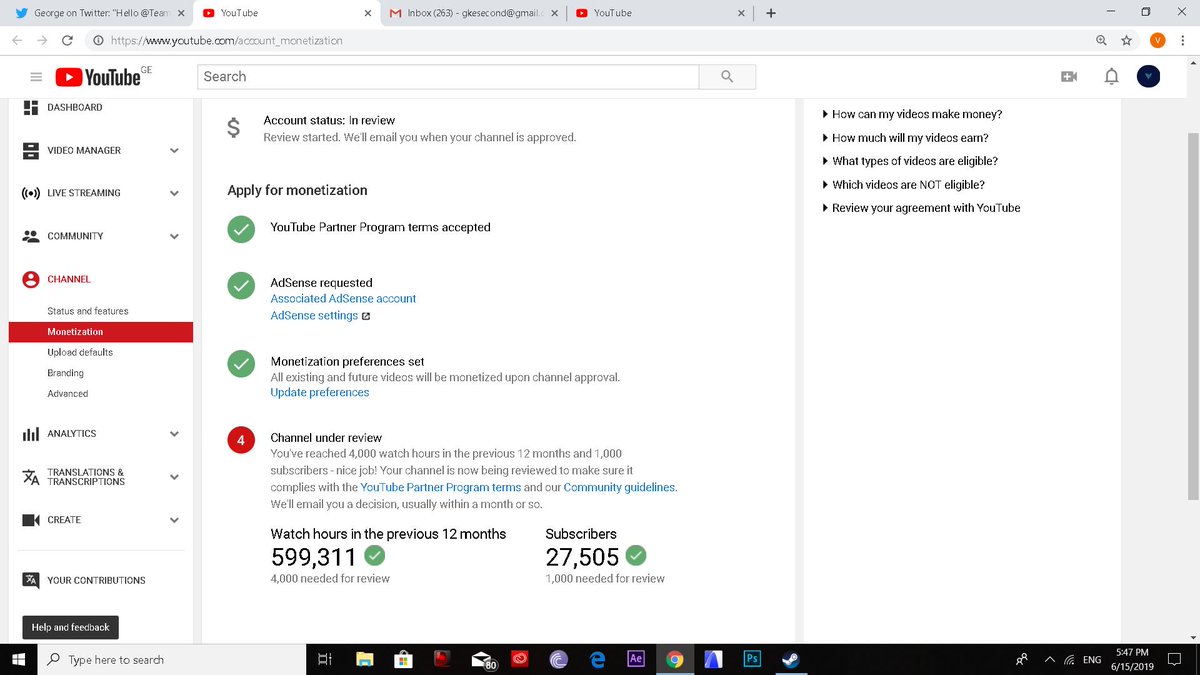The image size is (1200, 675).
Task: Click the page vertical scrollbar
Action: pyautogui.click(x=1192, y=315)
